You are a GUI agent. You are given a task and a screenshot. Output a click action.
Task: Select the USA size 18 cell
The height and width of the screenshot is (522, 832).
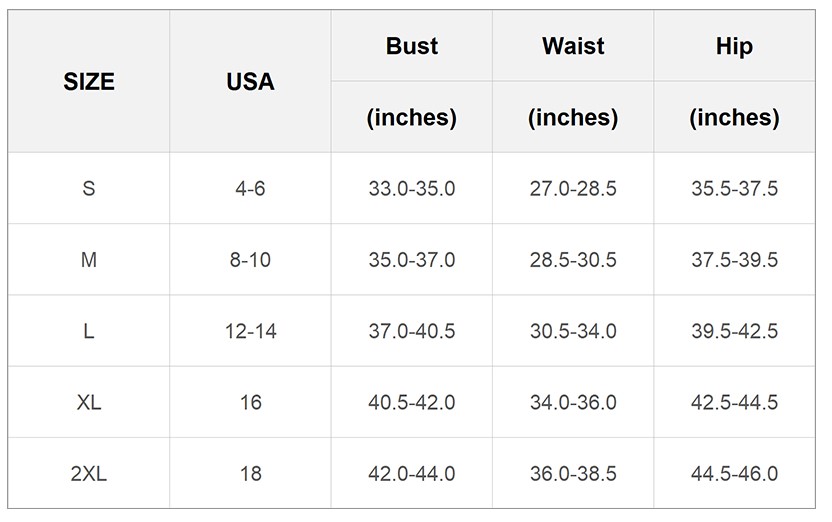[x=250, y=474]
